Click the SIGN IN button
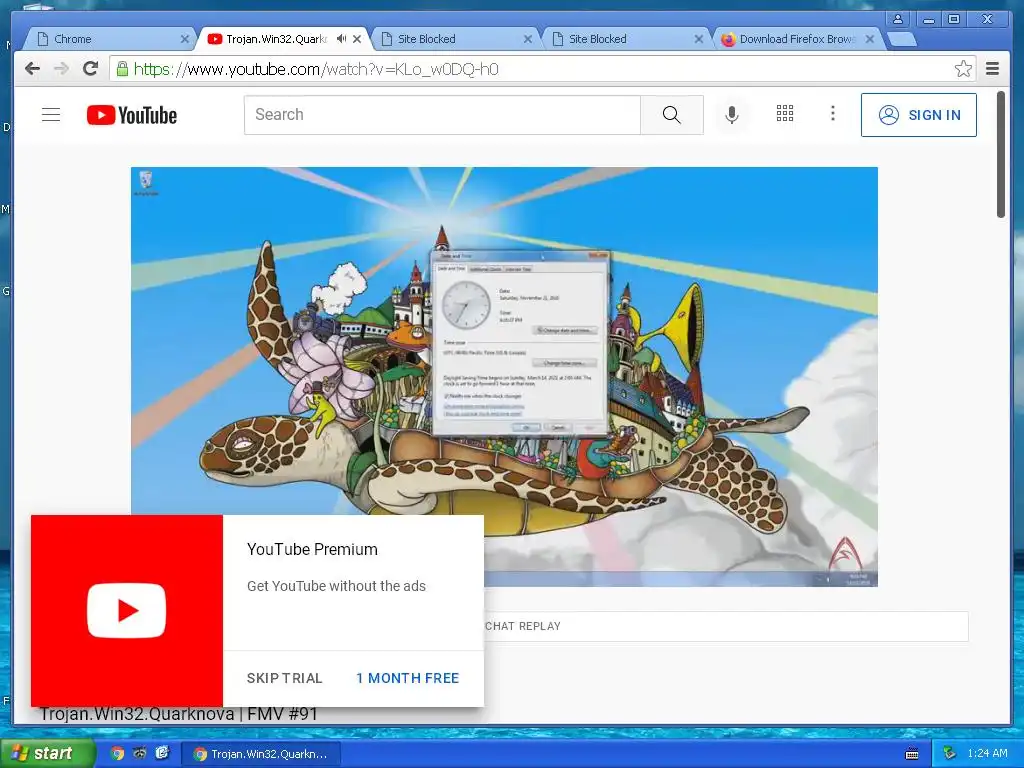The width and height of the screenshot is (1024, 768). 918,115
